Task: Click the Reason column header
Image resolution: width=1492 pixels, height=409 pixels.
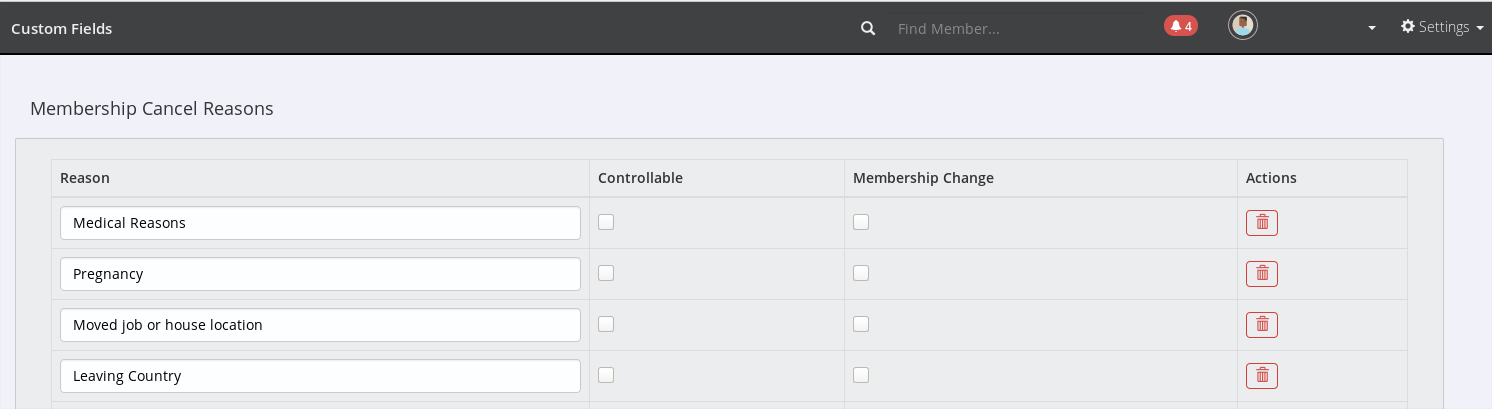Action: point(85,178)
